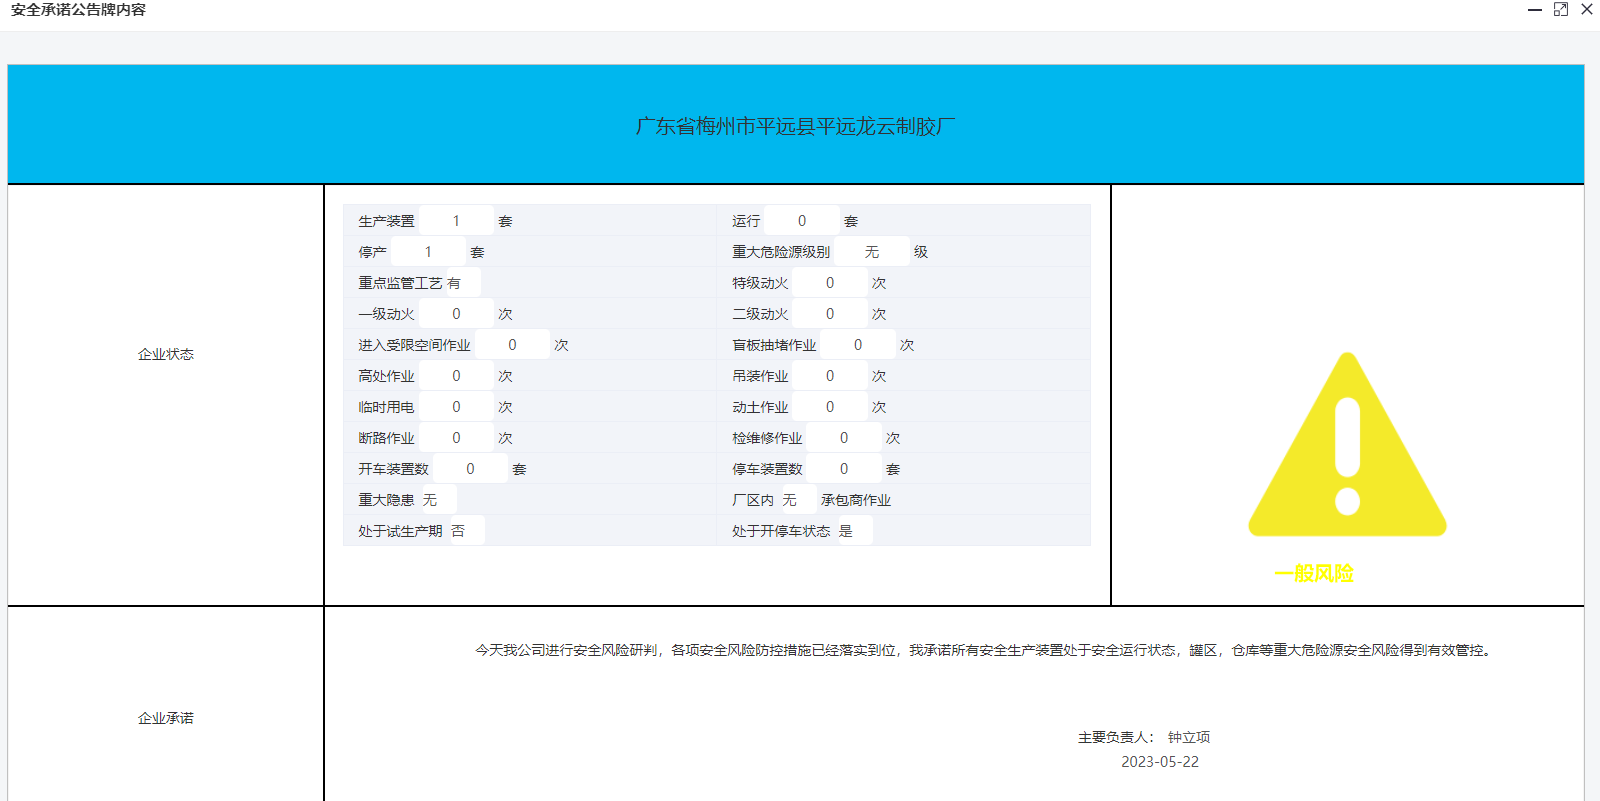1600x801 pixels.
Task: Click the 开车装置数 count field
Action: click(x=470, y=469)
